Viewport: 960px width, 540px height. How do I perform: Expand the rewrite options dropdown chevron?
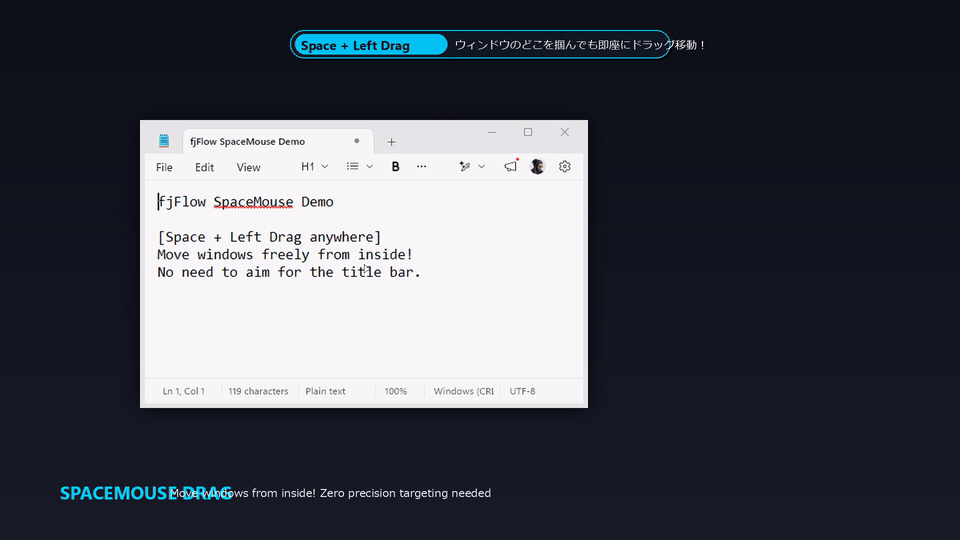[x=481, y=167]
